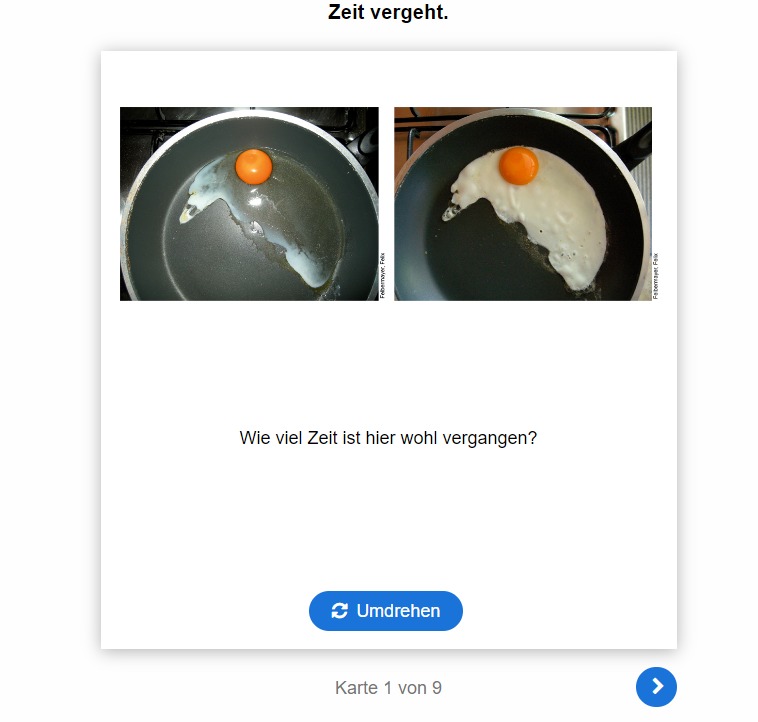Click the rotate arrows icon in Umdrehen
This screenshot has width=758, height=722.
(339, 610)
